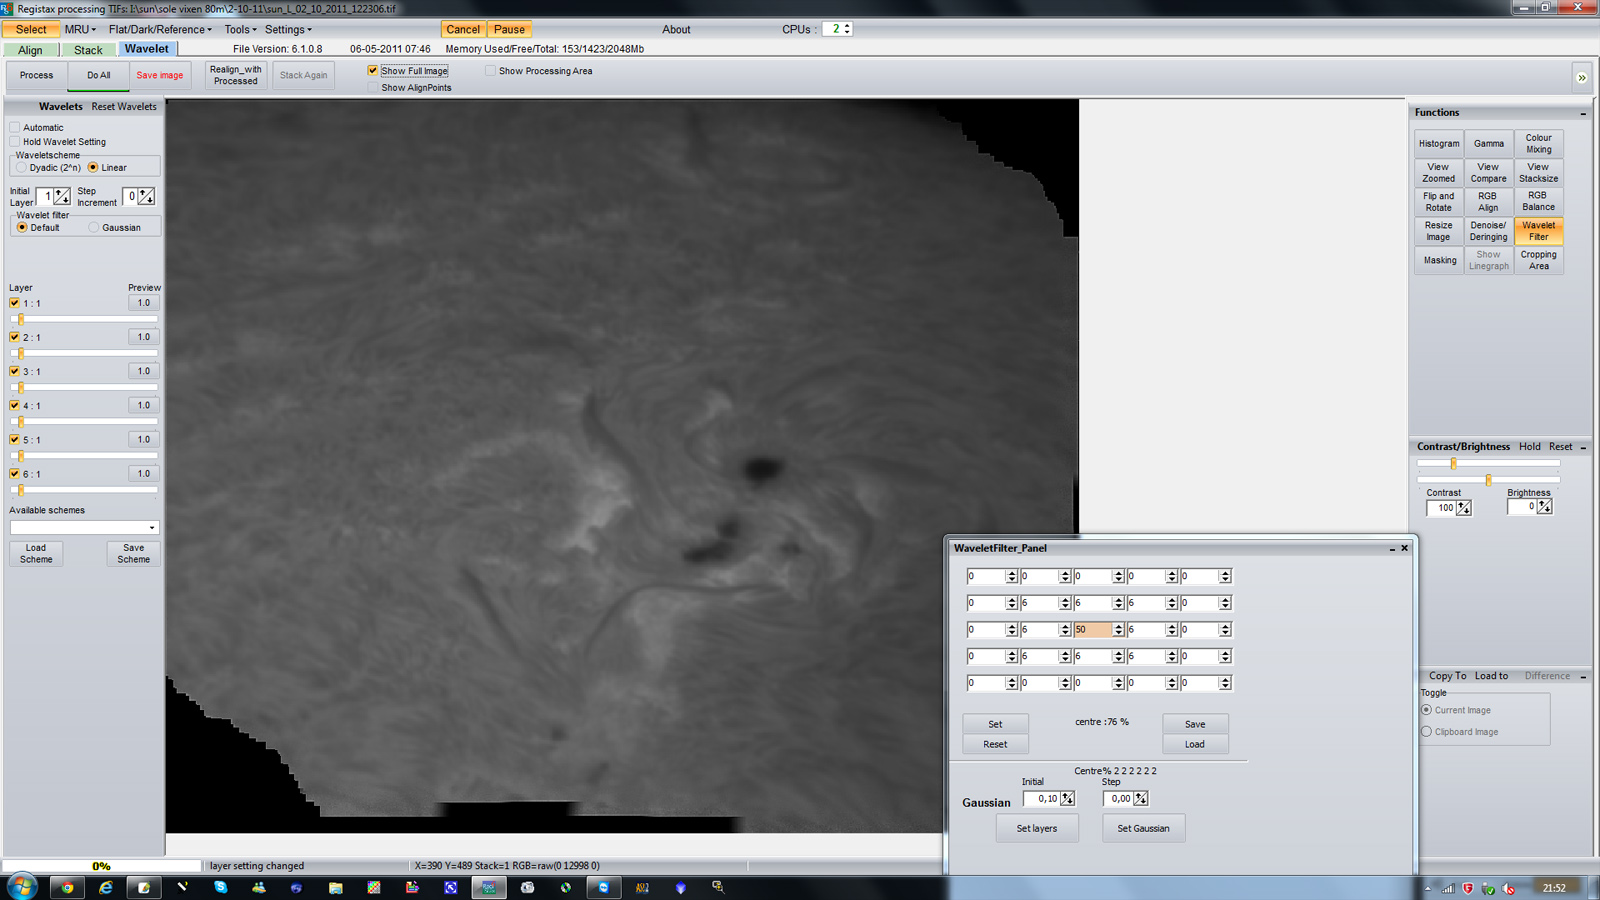Adjust the Gaussian Initial spinner
Viewport: 1600px width, 900px height.
click(1068, 798)
